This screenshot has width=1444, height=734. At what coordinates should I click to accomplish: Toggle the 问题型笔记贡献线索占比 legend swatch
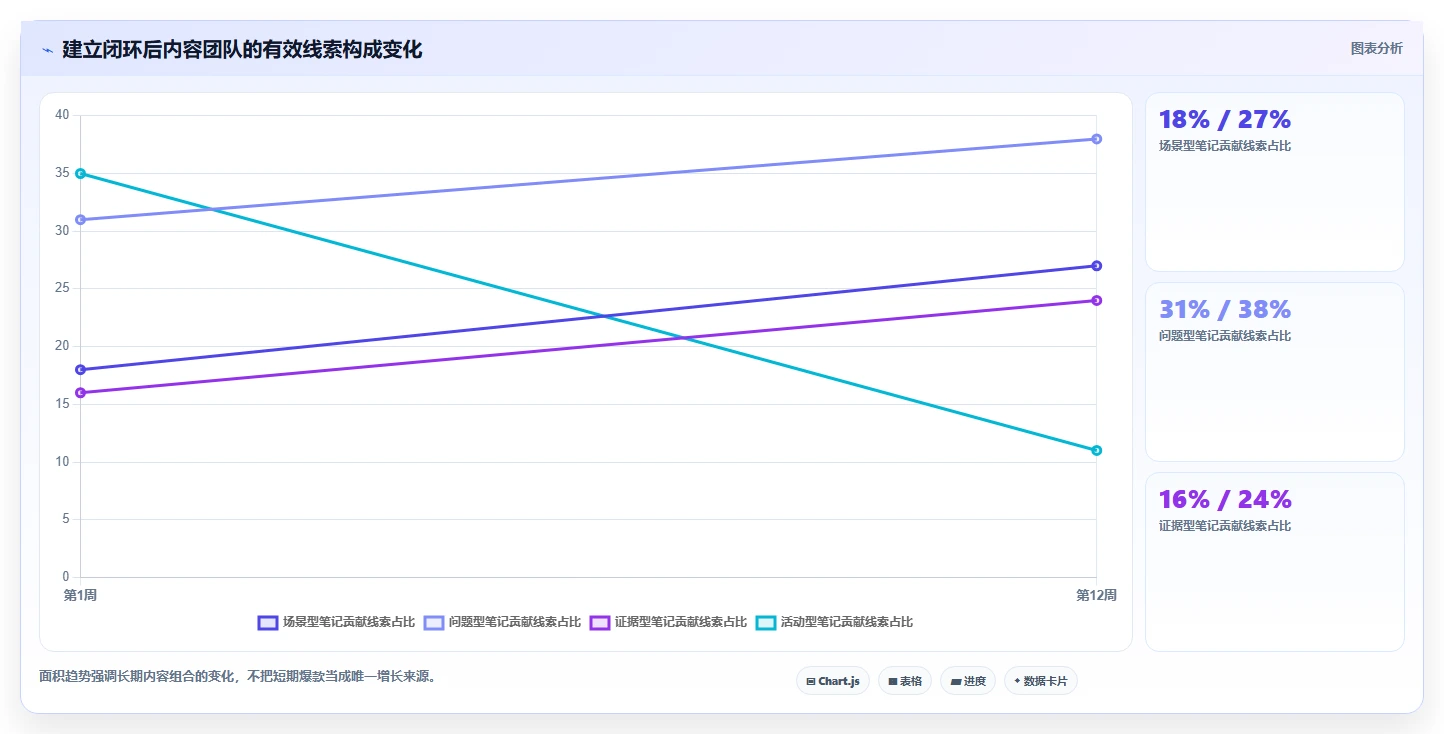tap(434, 622)
